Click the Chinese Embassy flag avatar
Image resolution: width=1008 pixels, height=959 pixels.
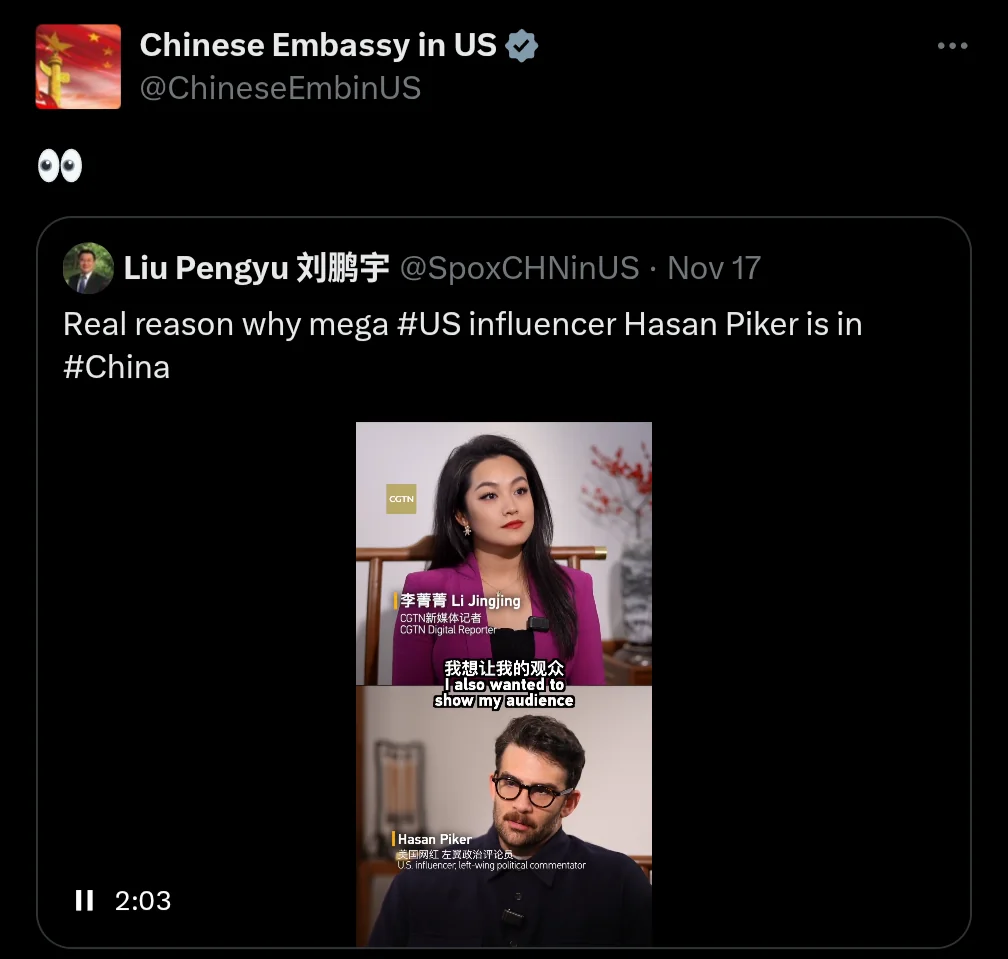pos(78,66)
